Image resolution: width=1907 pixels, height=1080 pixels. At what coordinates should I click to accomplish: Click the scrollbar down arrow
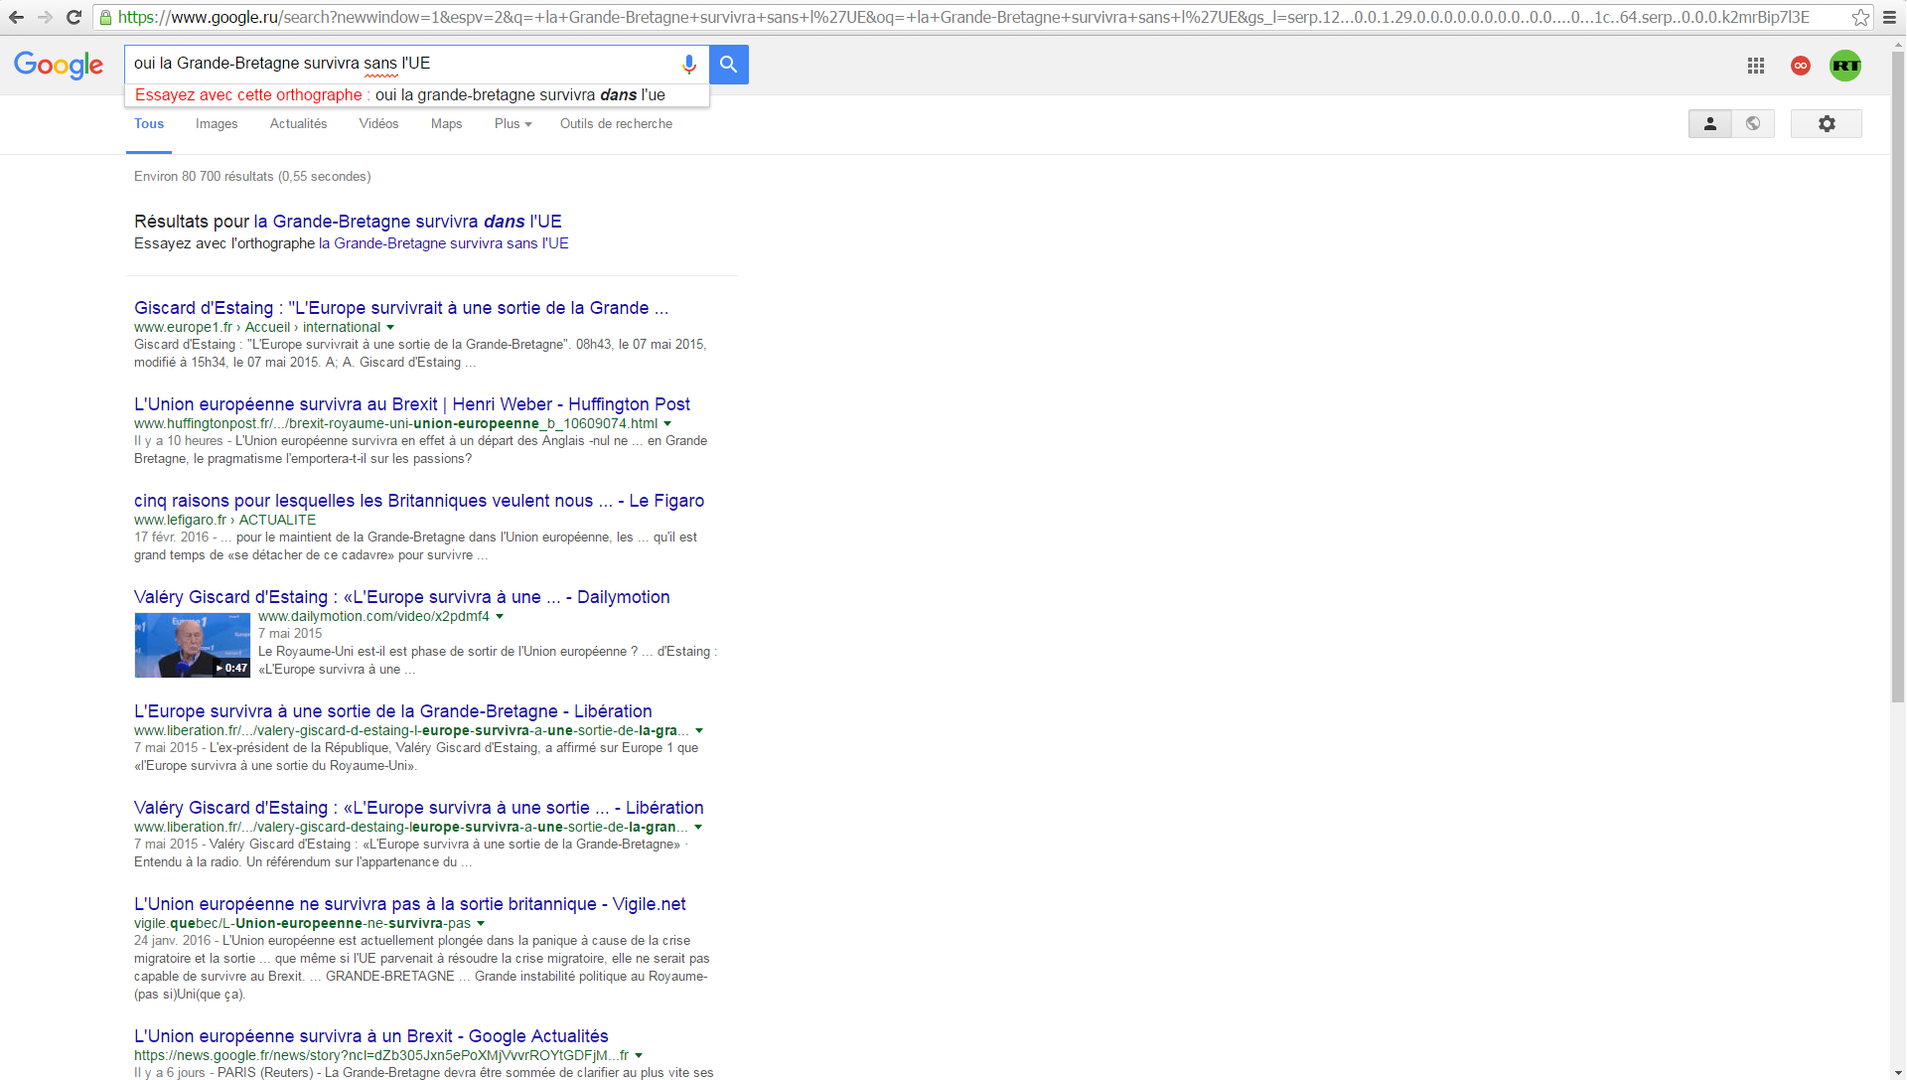point(1898,1072)
